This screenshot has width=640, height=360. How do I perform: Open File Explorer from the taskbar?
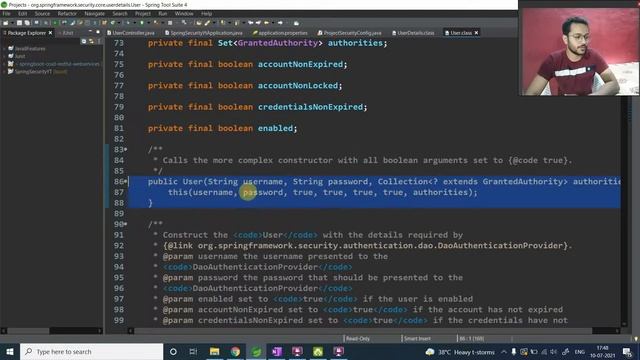coord(214,351)
